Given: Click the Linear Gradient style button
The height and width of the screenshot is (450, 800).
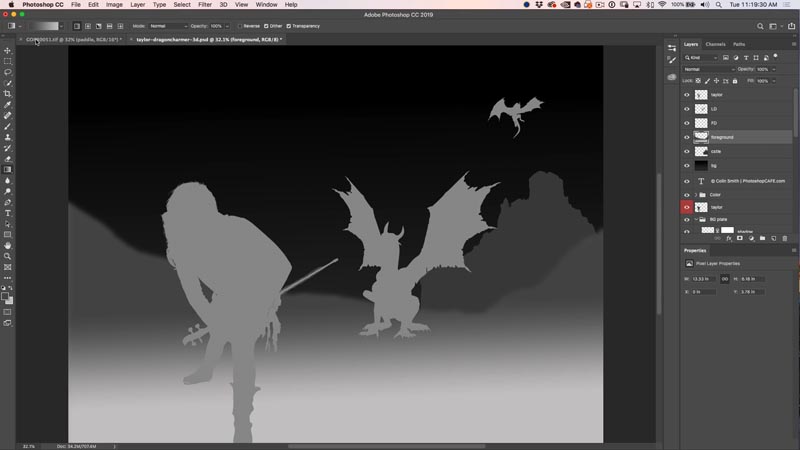Looking at the screenshot, I should pyautogui.click(x=77, y=26).
